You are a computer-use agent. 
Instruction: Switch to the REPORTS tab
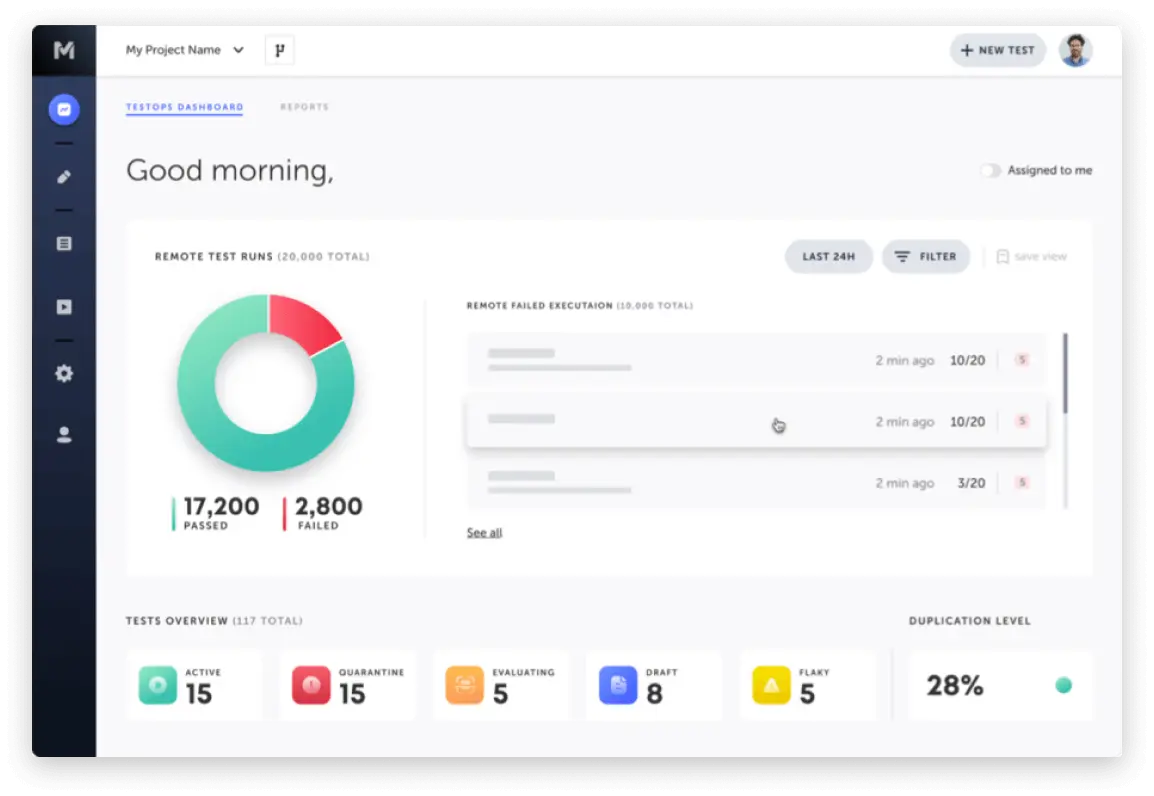click(x=304, y=107)
